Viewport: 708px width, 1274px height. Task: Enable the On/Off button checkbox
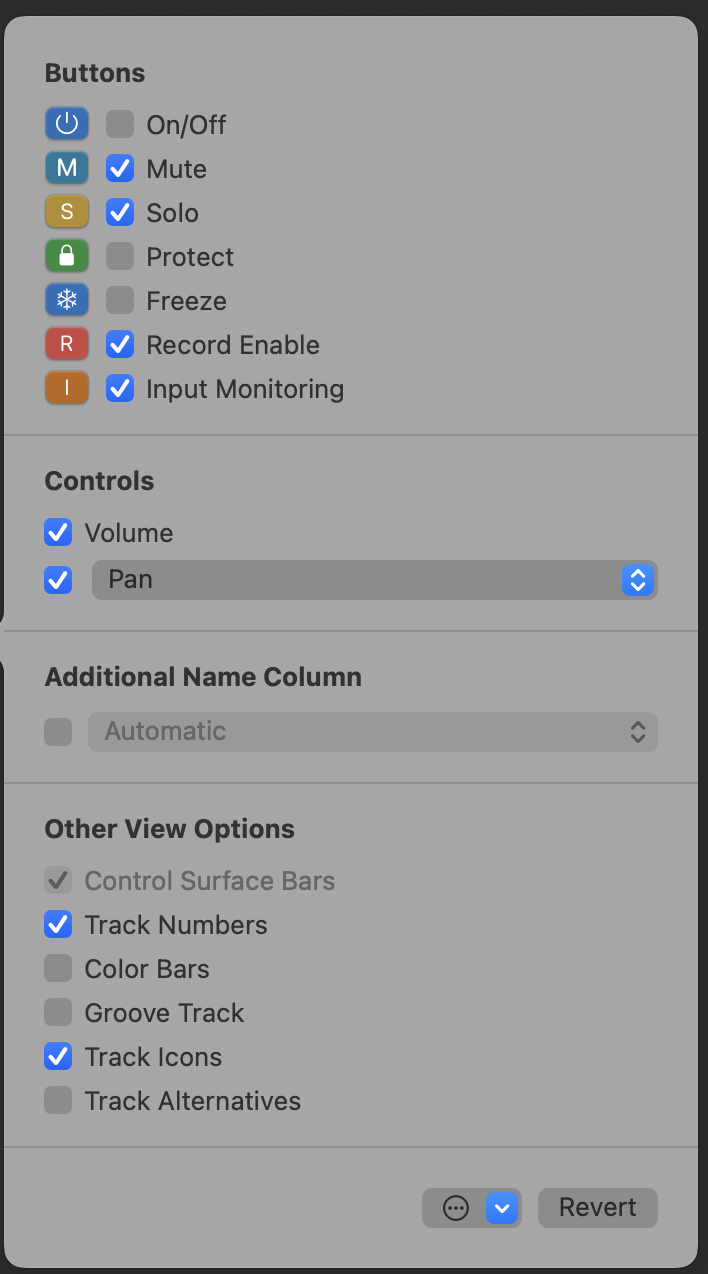click(x=120, y=124)
